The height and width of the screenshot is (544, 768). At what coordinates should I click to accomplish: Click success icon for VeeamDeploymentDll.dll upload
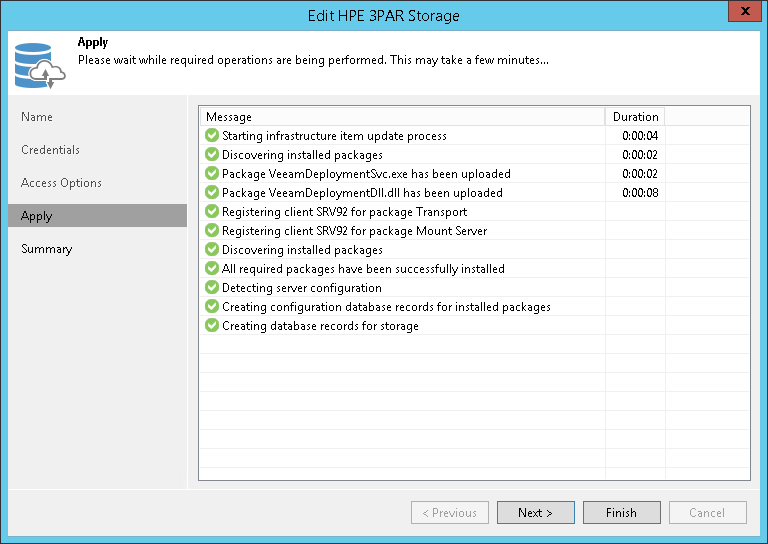[211, 193]
